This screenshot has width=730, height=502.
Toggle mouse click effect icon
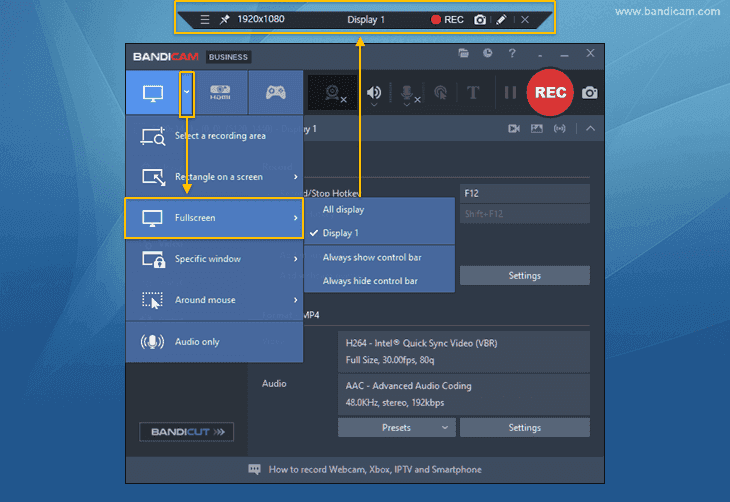440,93
